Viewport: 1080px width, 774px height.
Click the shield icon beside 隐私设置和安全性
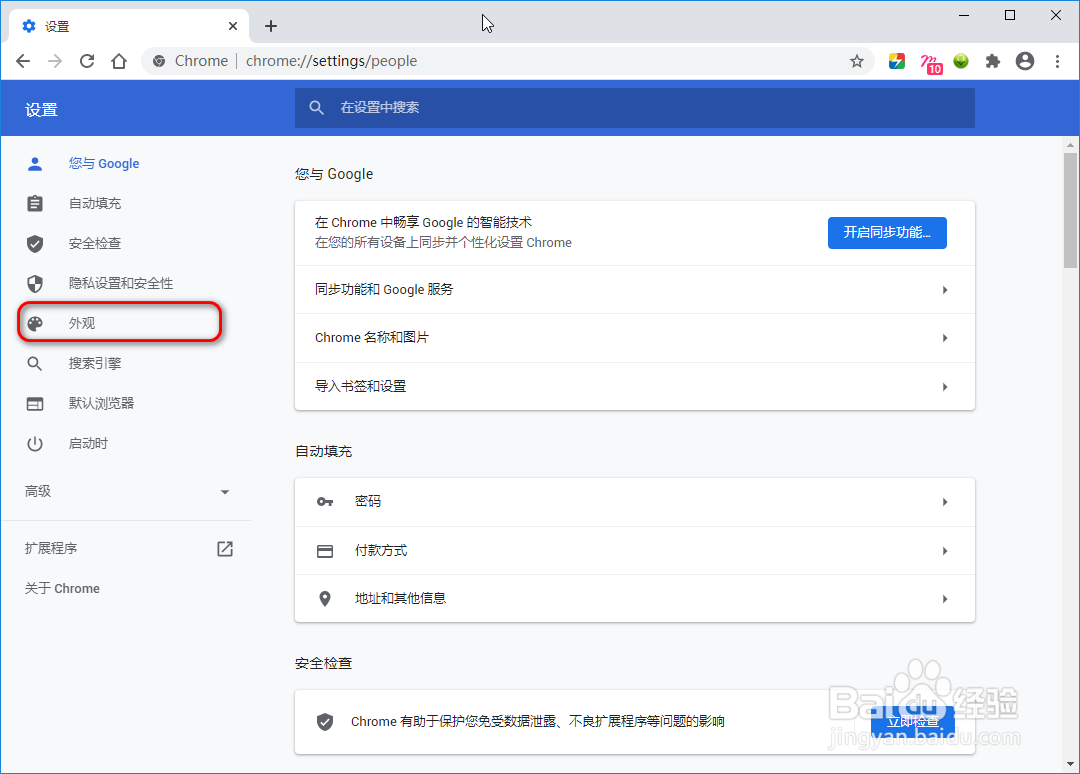(35, 284)
